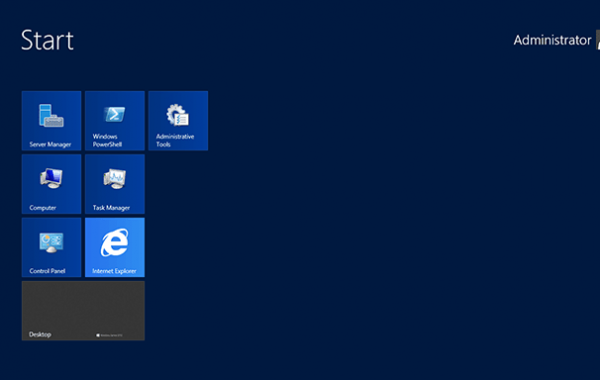Click the Administrator account name
This screenshot has height=380, width=600.
coord(552,40)
